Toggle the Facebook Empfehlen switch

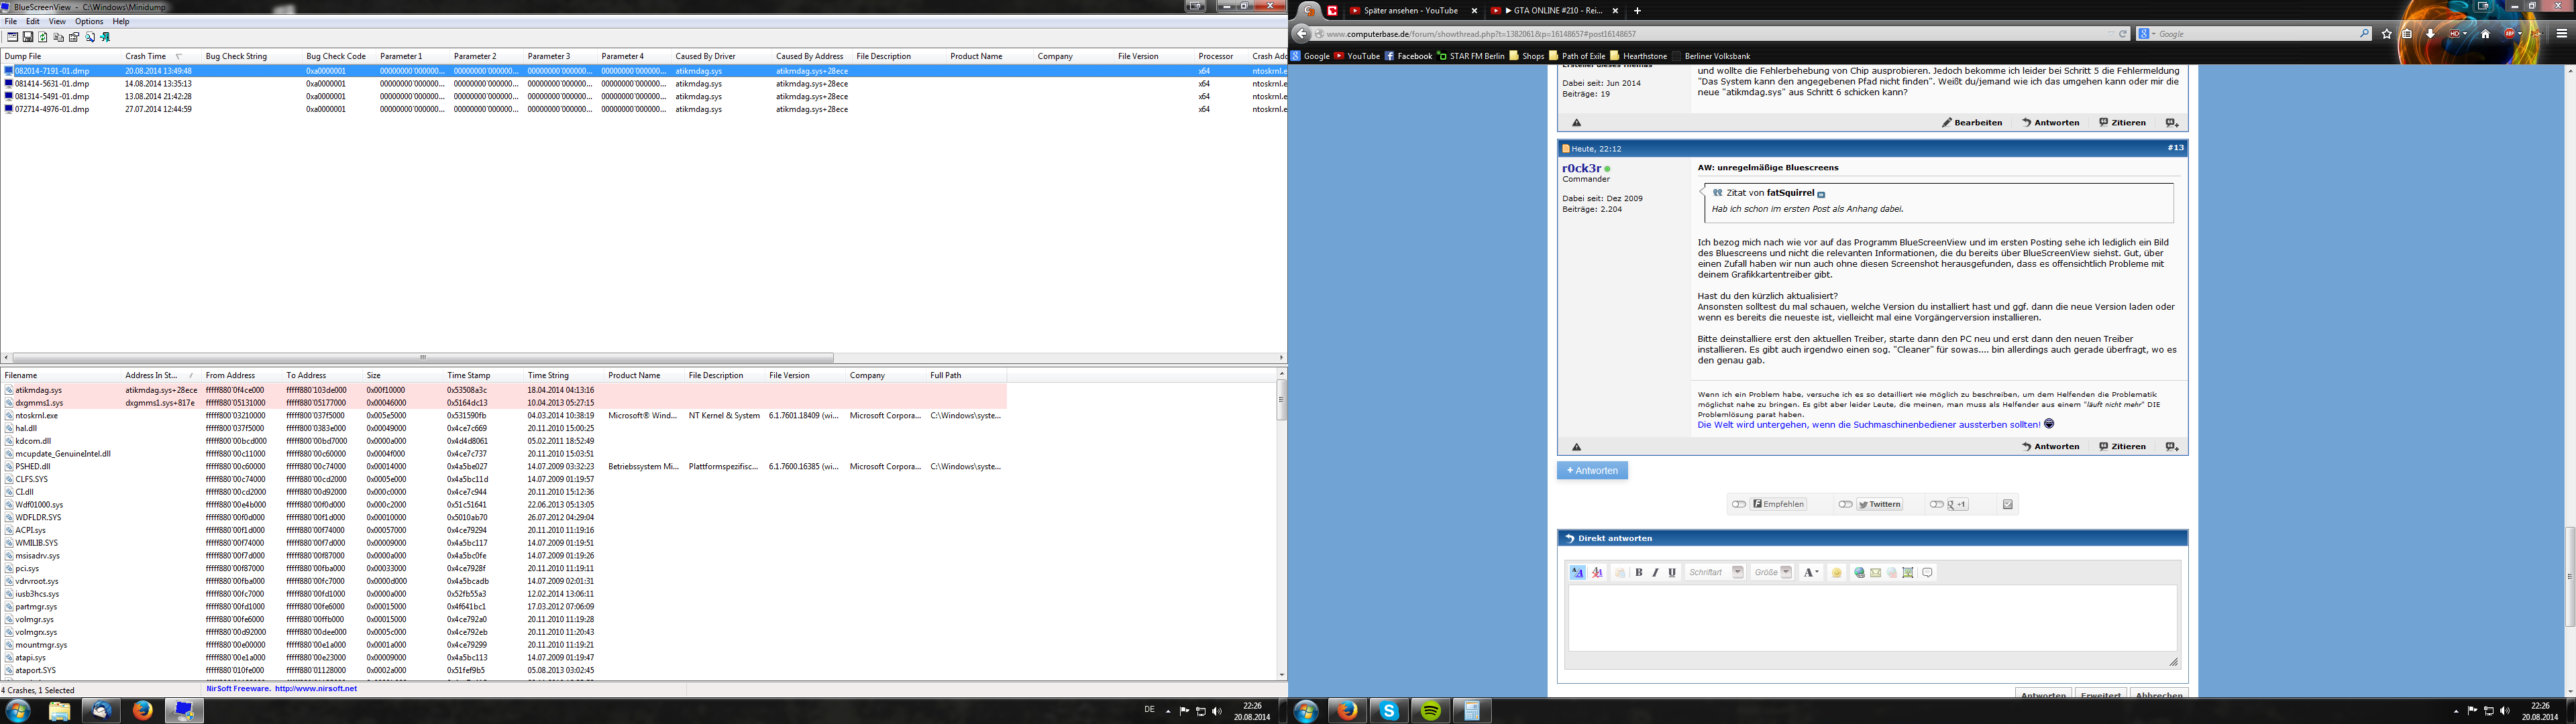pos(1740,505)
